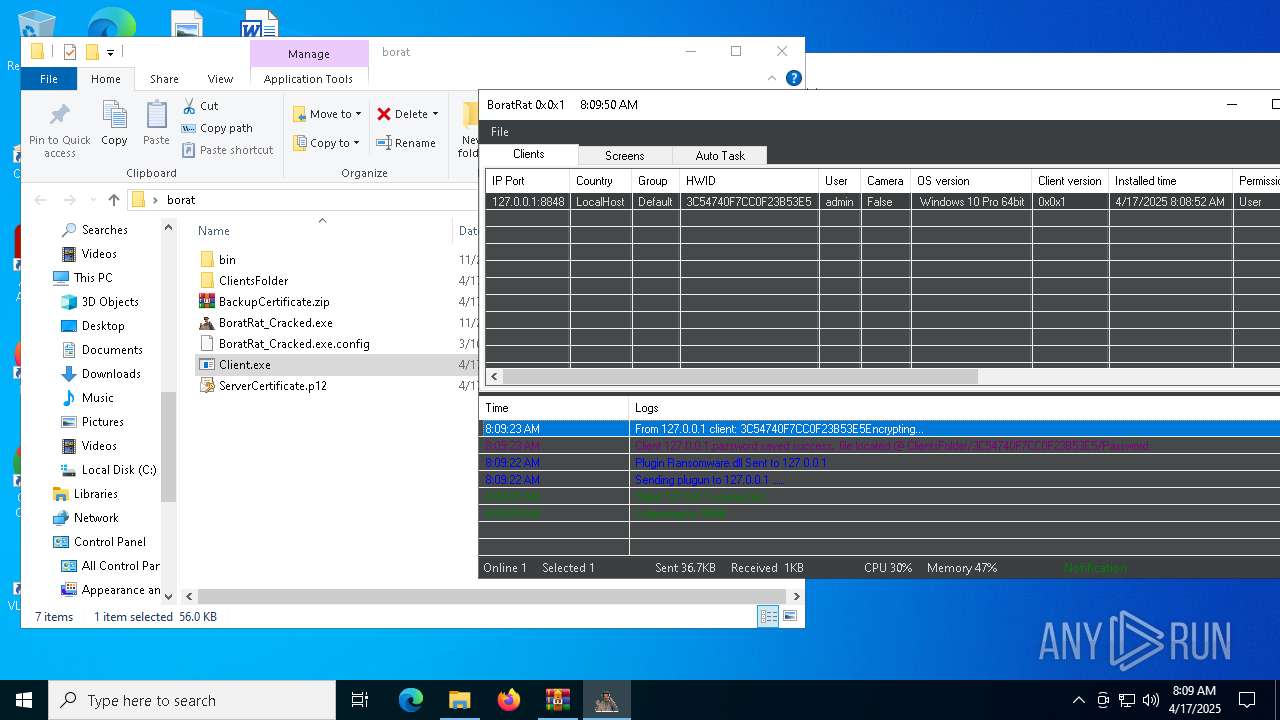
Task: Open Task View on the taskbar
Action: pyautogui.click(x=360, y=700)
